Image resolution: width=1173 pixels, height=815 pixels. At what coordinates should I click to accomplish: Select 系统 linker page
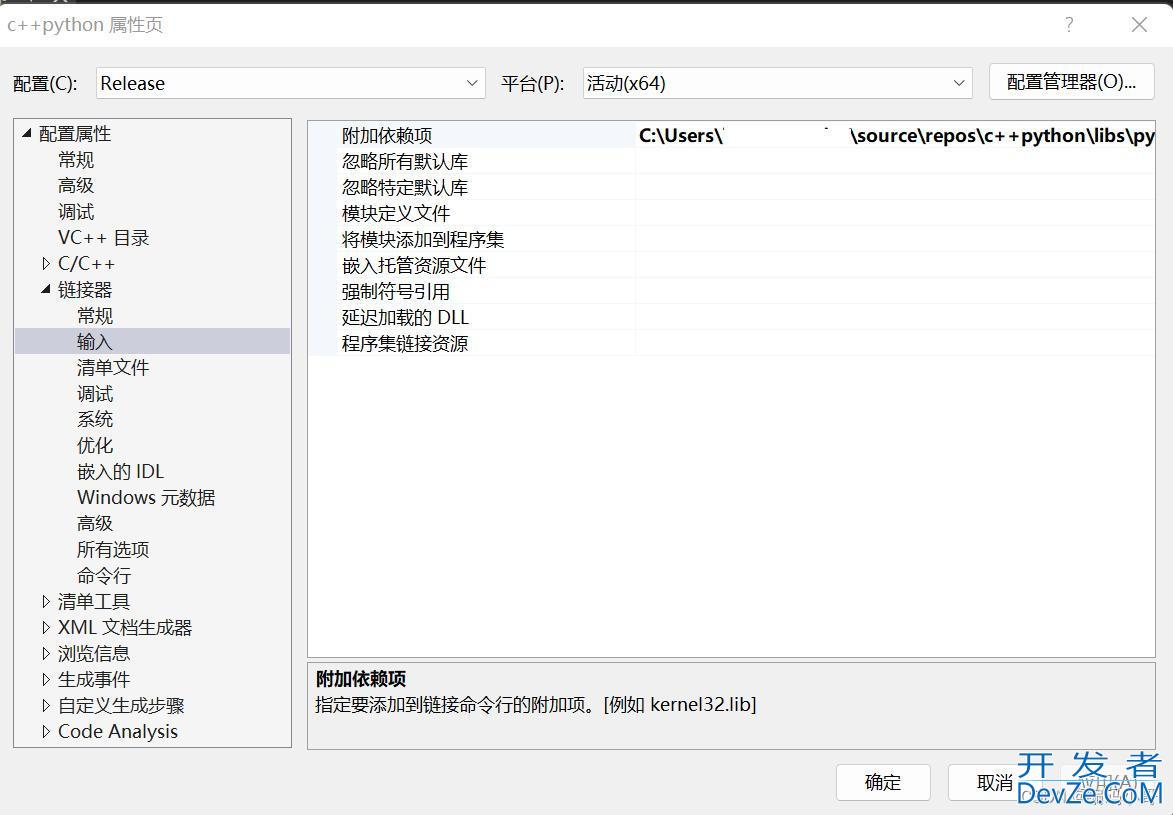click(x=95, y=419)
